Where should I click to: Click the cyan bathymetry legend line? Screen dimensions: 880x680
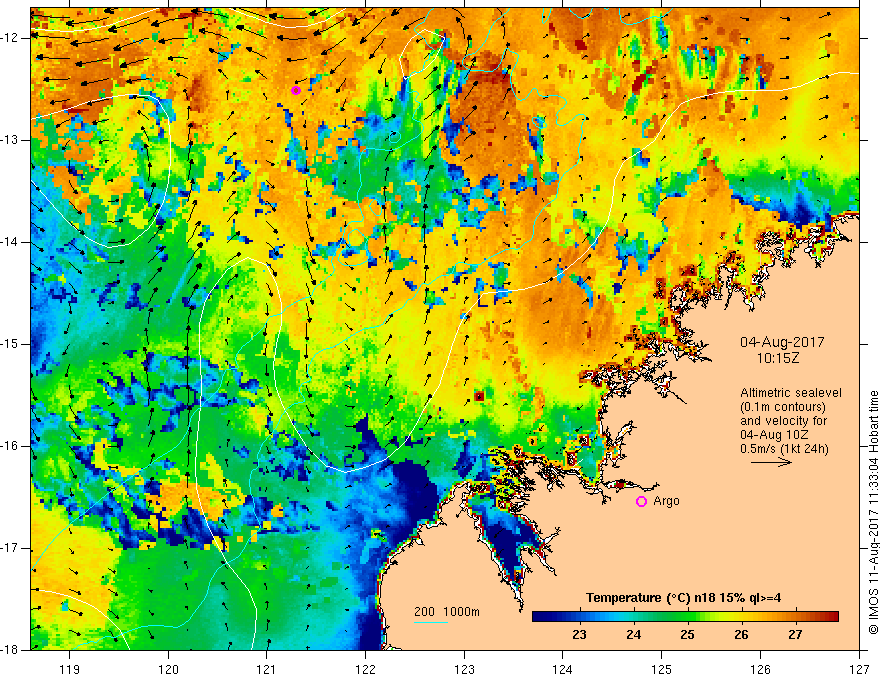click(x=430, y=622)
